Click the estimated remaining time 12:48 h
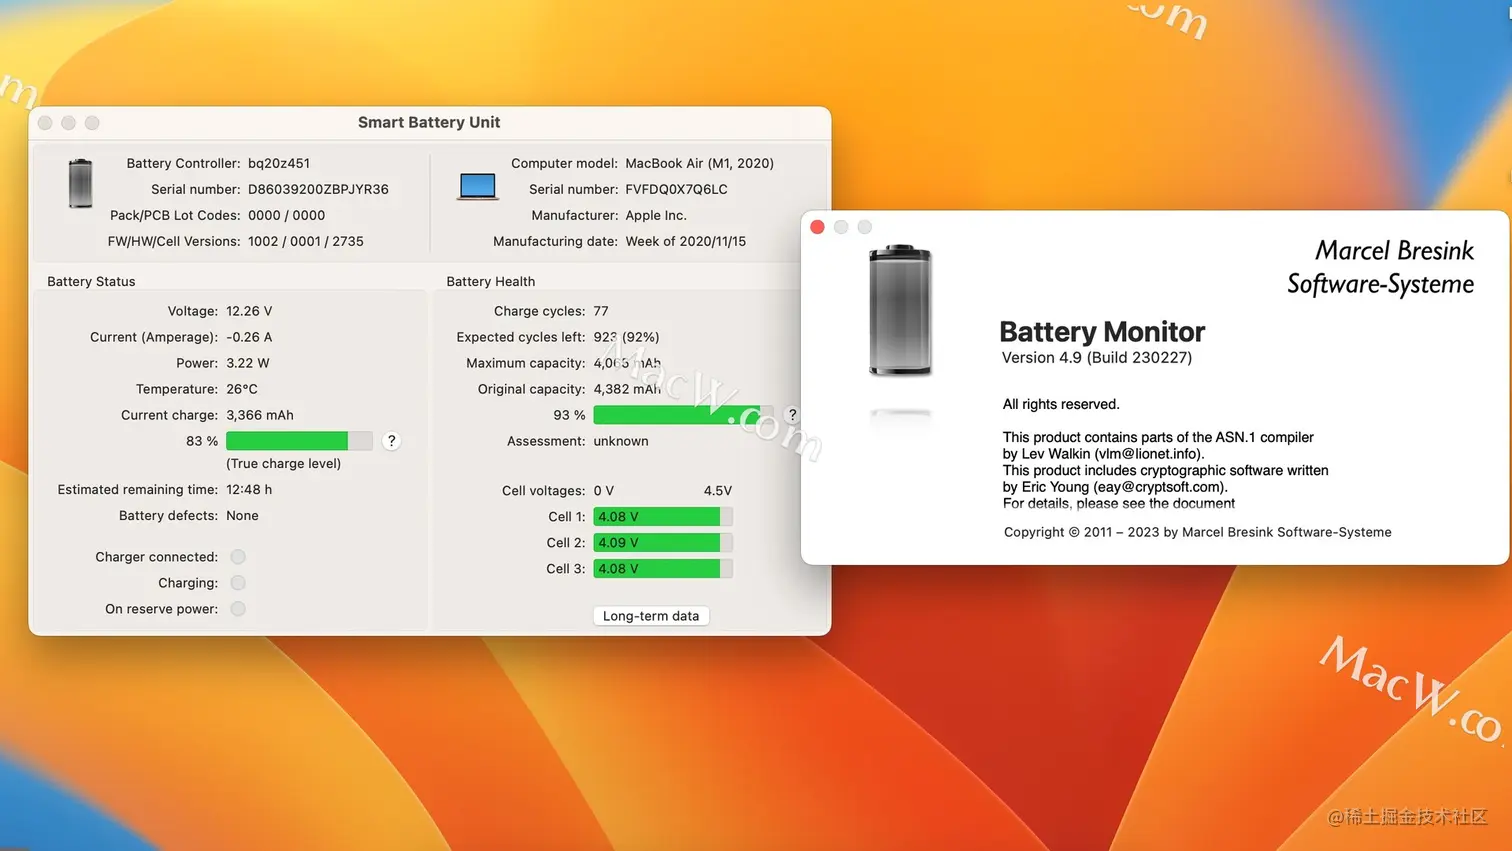Image resolution: width=1512 pixels, height=851 pixels. click(x=249, y=490)
